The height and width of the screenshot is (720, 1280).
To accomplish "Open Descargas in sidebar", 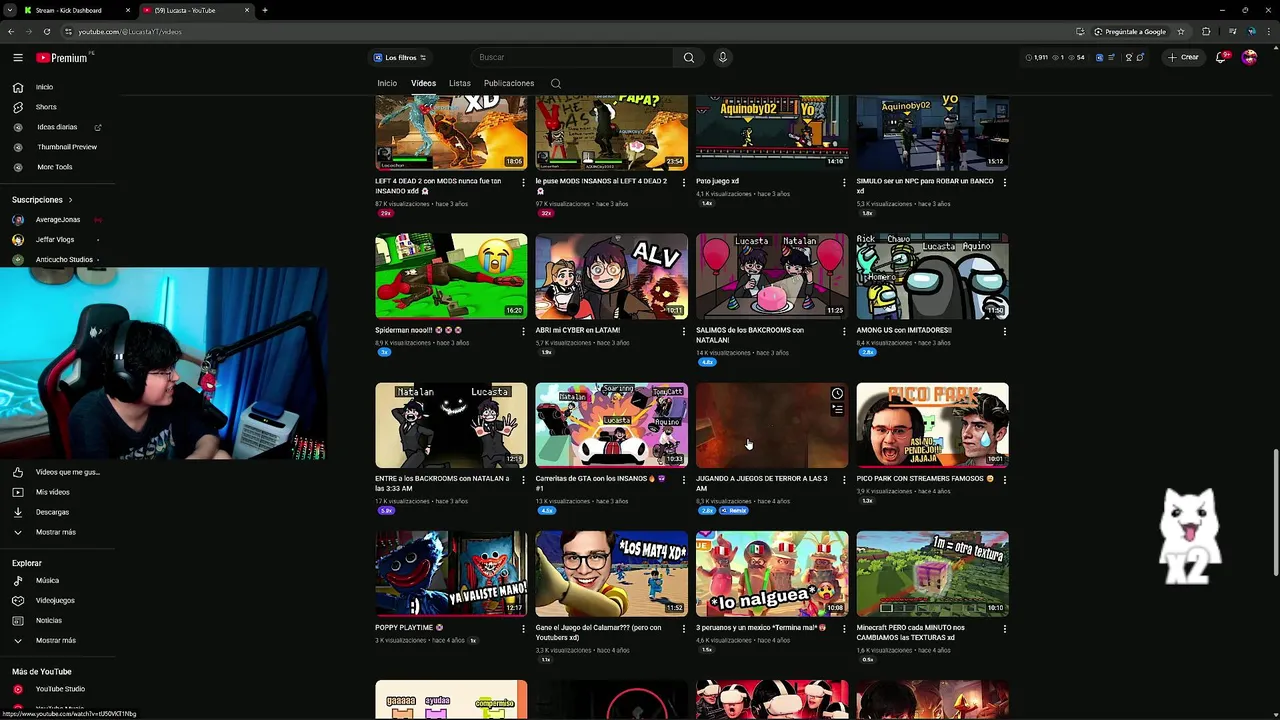I will tap(52, 512).
